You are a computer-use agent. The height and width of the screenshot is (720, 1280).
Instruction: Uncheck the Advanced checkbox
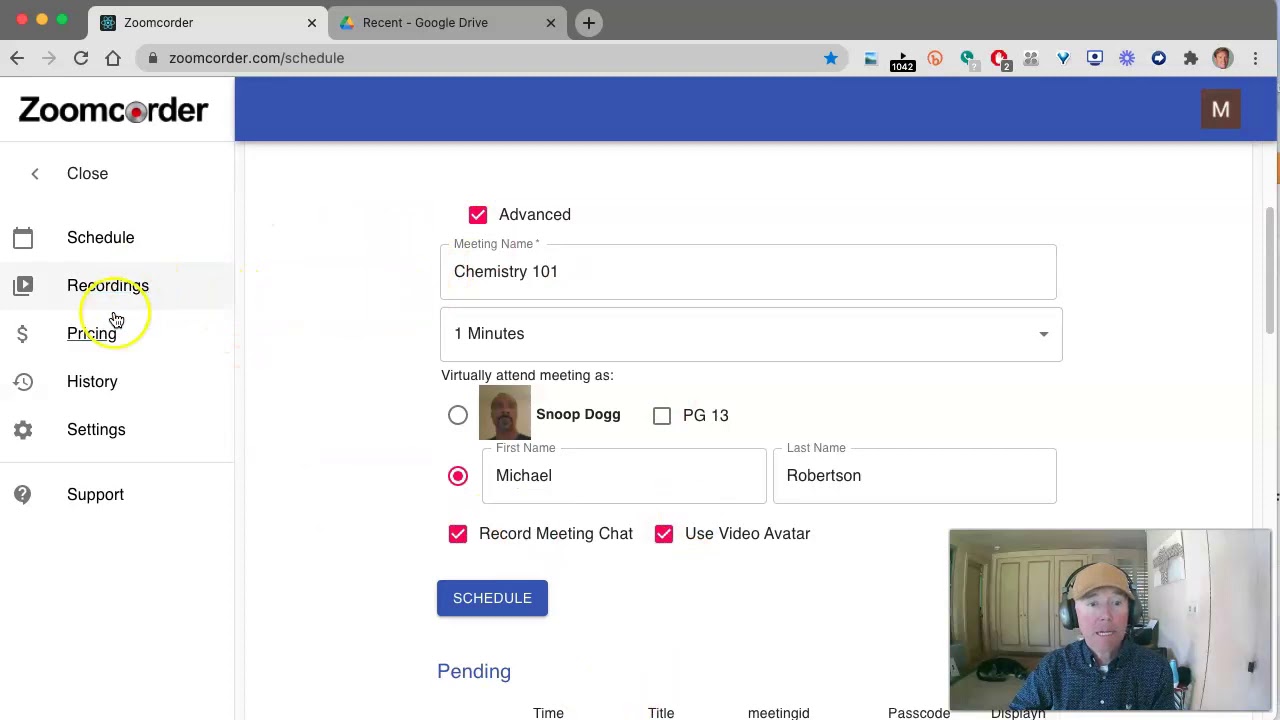coord(478,215)
